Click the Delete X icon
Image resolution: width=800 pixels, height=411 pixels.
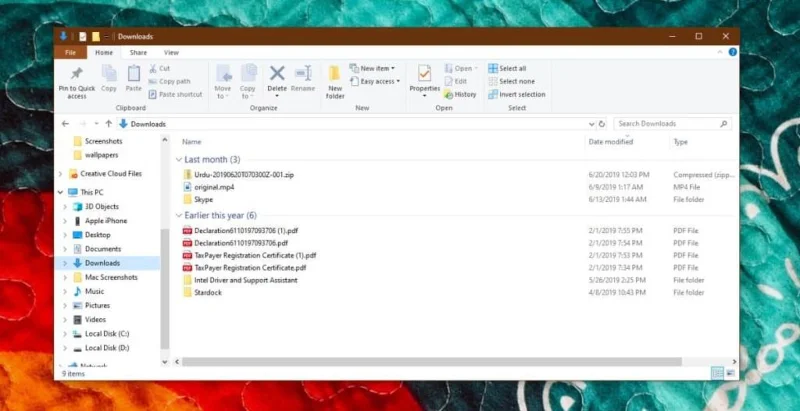click(277, 73)
